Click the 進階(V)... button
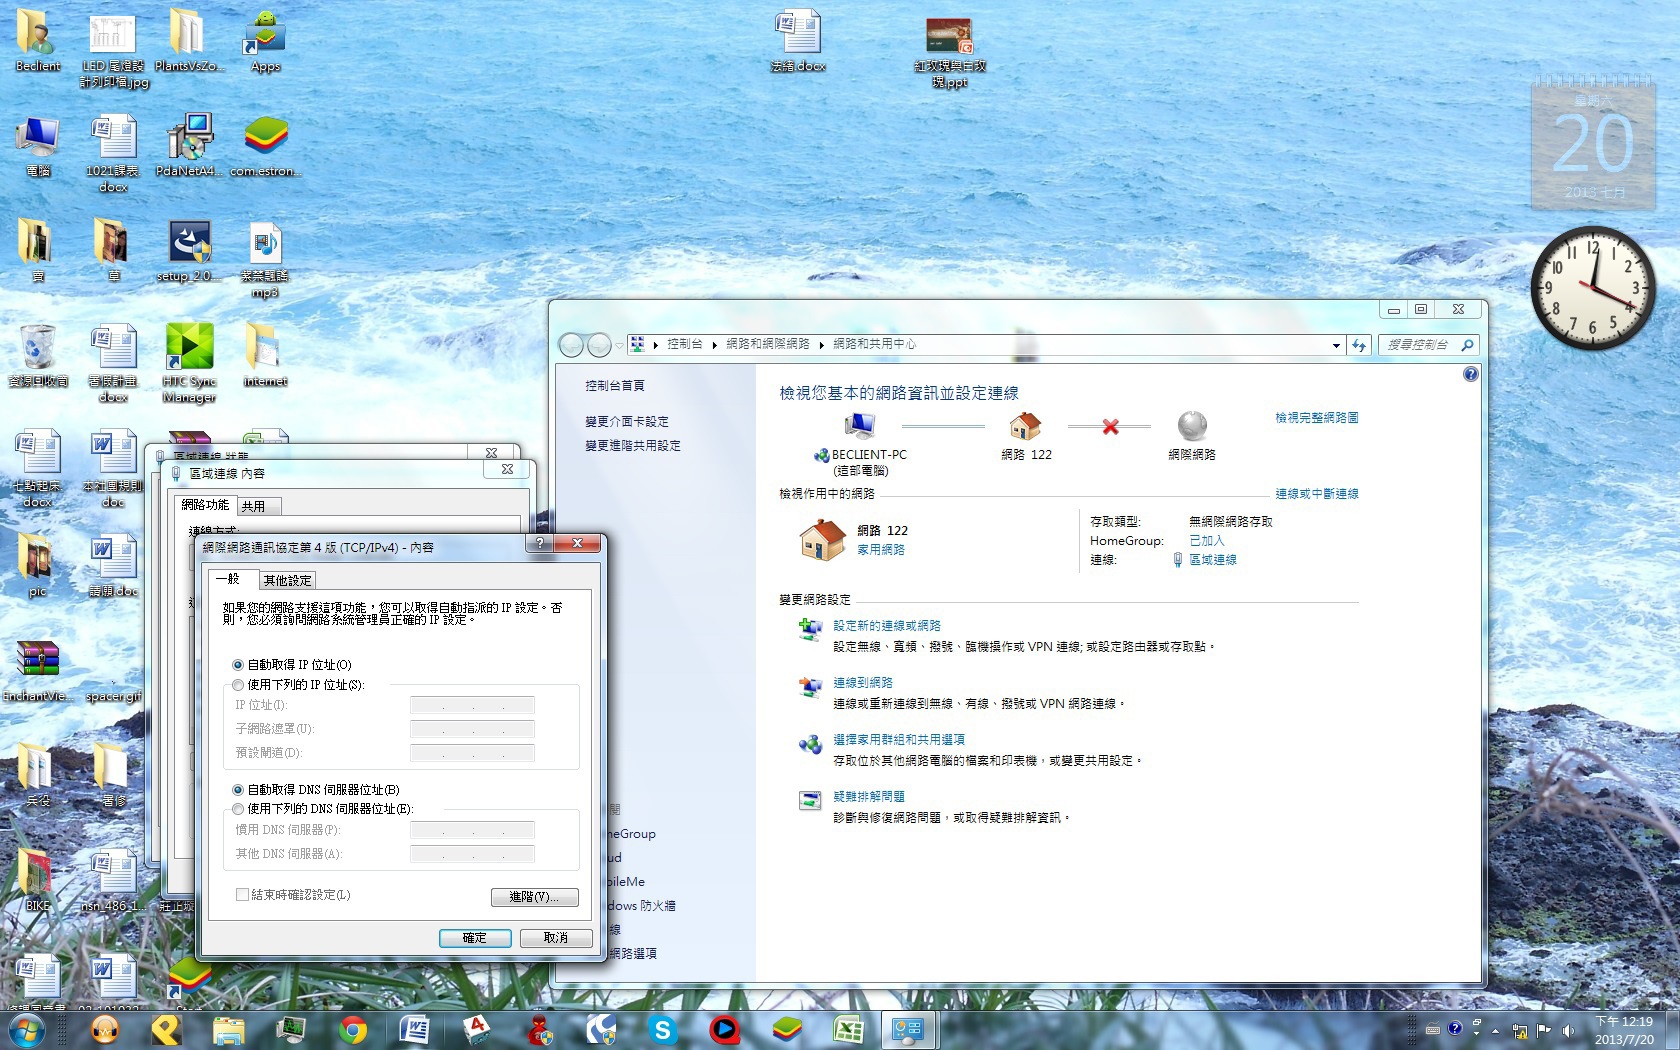The image size is (1680, 1050). 534,897
